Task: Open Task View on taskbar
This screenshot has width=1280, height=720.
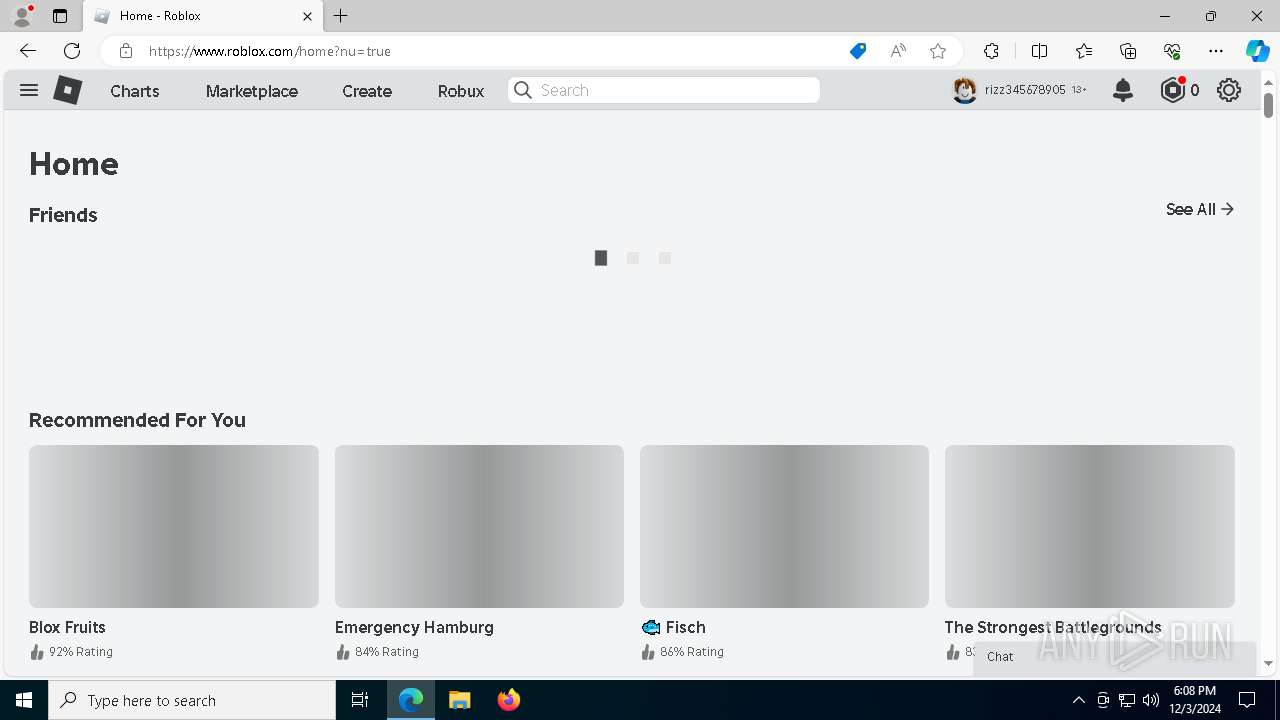Action: pos(360,700)
